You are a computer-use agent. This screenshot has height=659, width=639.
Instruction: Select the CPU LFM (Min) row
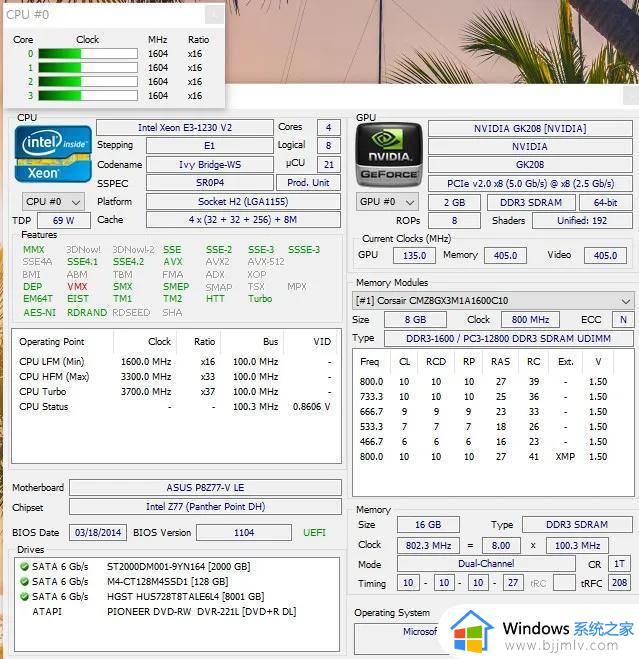tap(176, 361)
